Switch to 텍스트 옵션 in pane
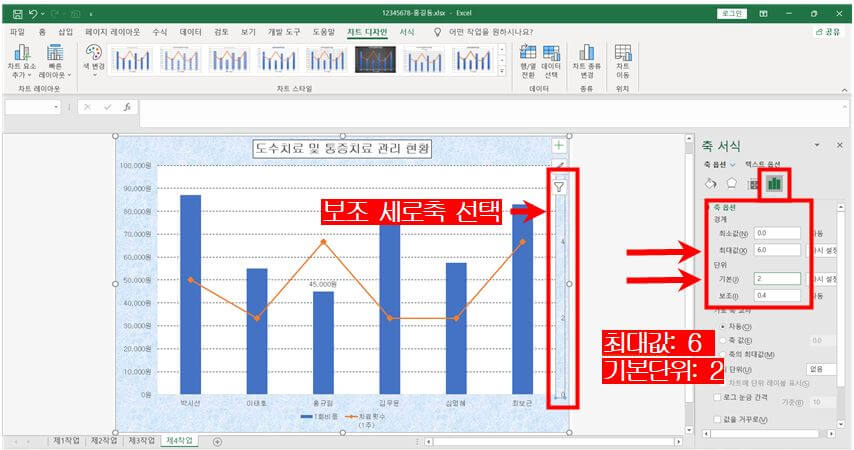The height and width of the screenshot is (450, 854). [762, 165]
